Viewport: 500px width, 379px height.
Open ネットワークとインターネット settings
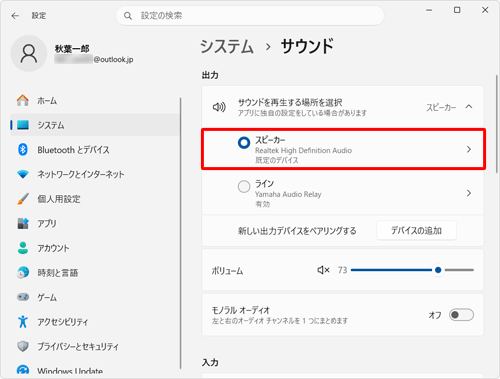coord(95,174)
